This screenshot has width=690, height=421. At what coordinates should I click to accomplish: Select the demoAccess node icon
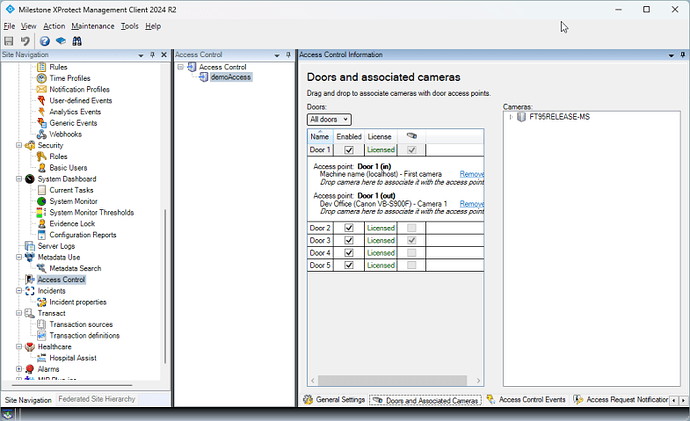(203, 77)
